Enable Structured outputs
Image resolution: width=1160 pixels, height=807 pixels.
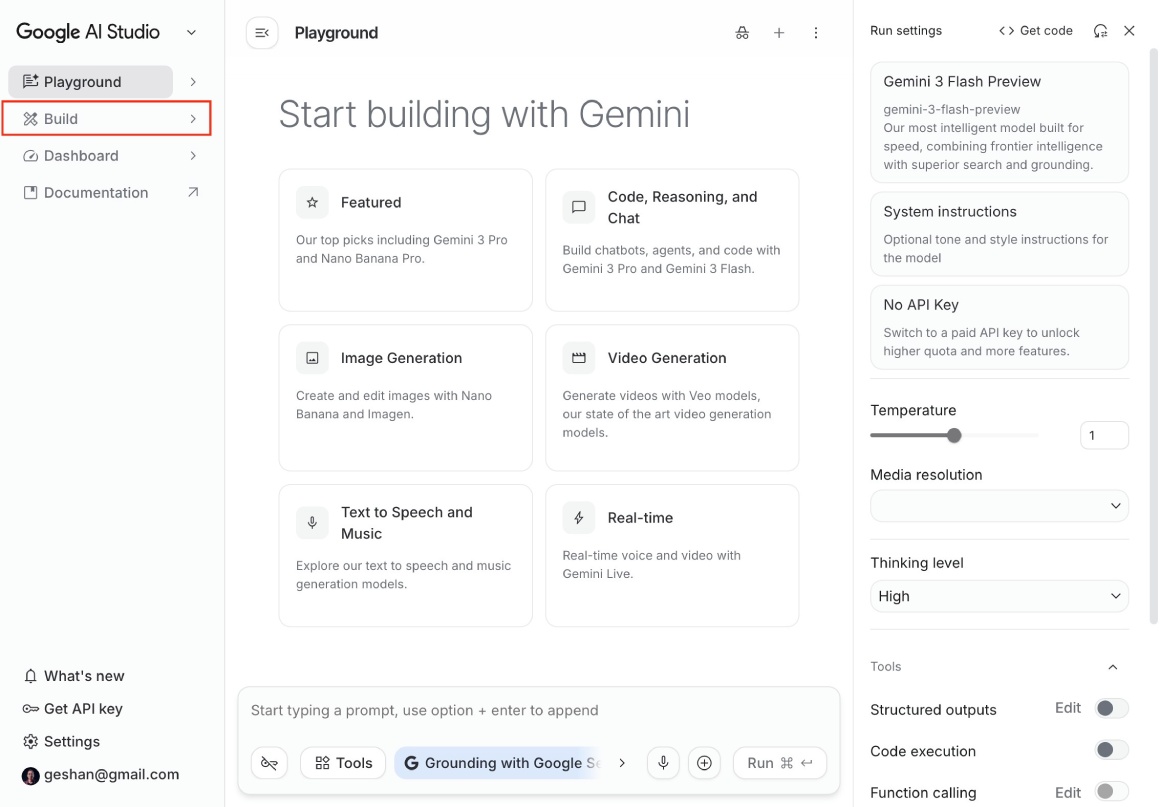1111,708
